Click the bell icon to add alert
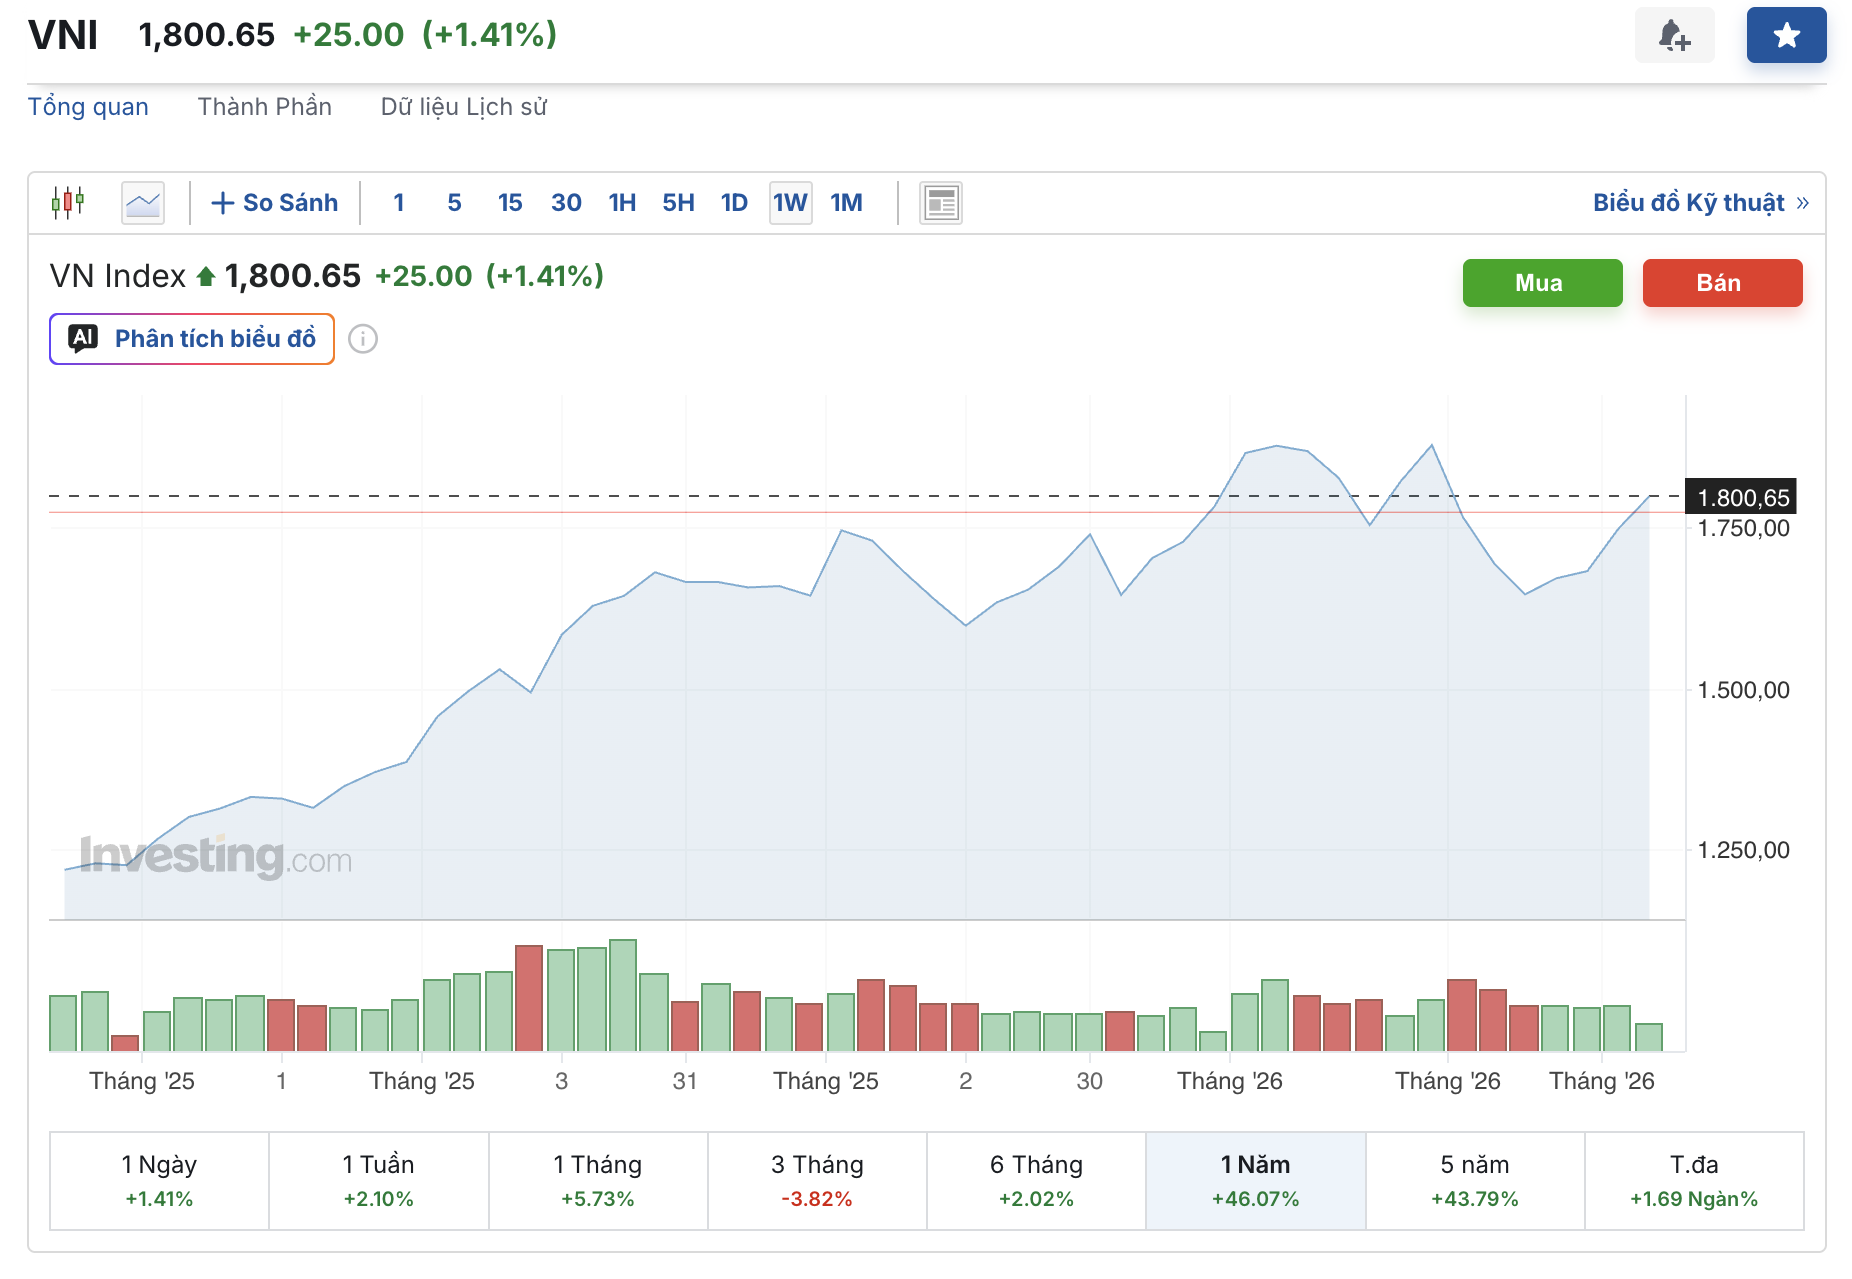The height and width of the screenshot is (1279, 1852). coord(1674,36)
